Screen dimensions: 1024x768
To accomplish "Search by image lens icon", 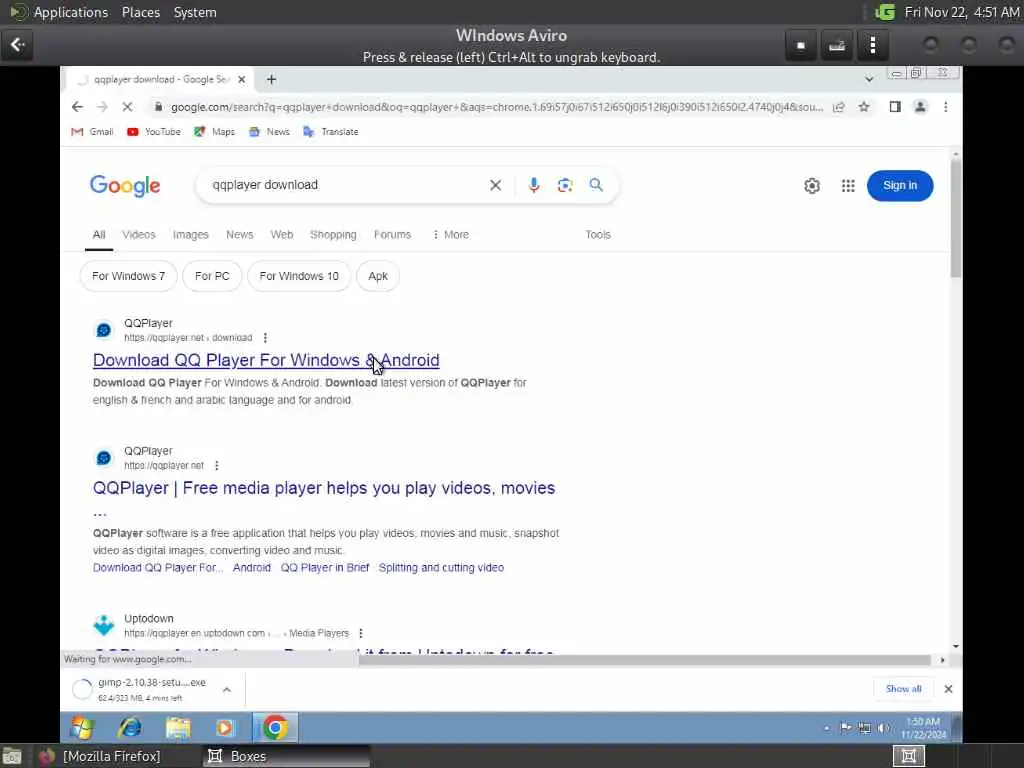I will tap(565, 185).
